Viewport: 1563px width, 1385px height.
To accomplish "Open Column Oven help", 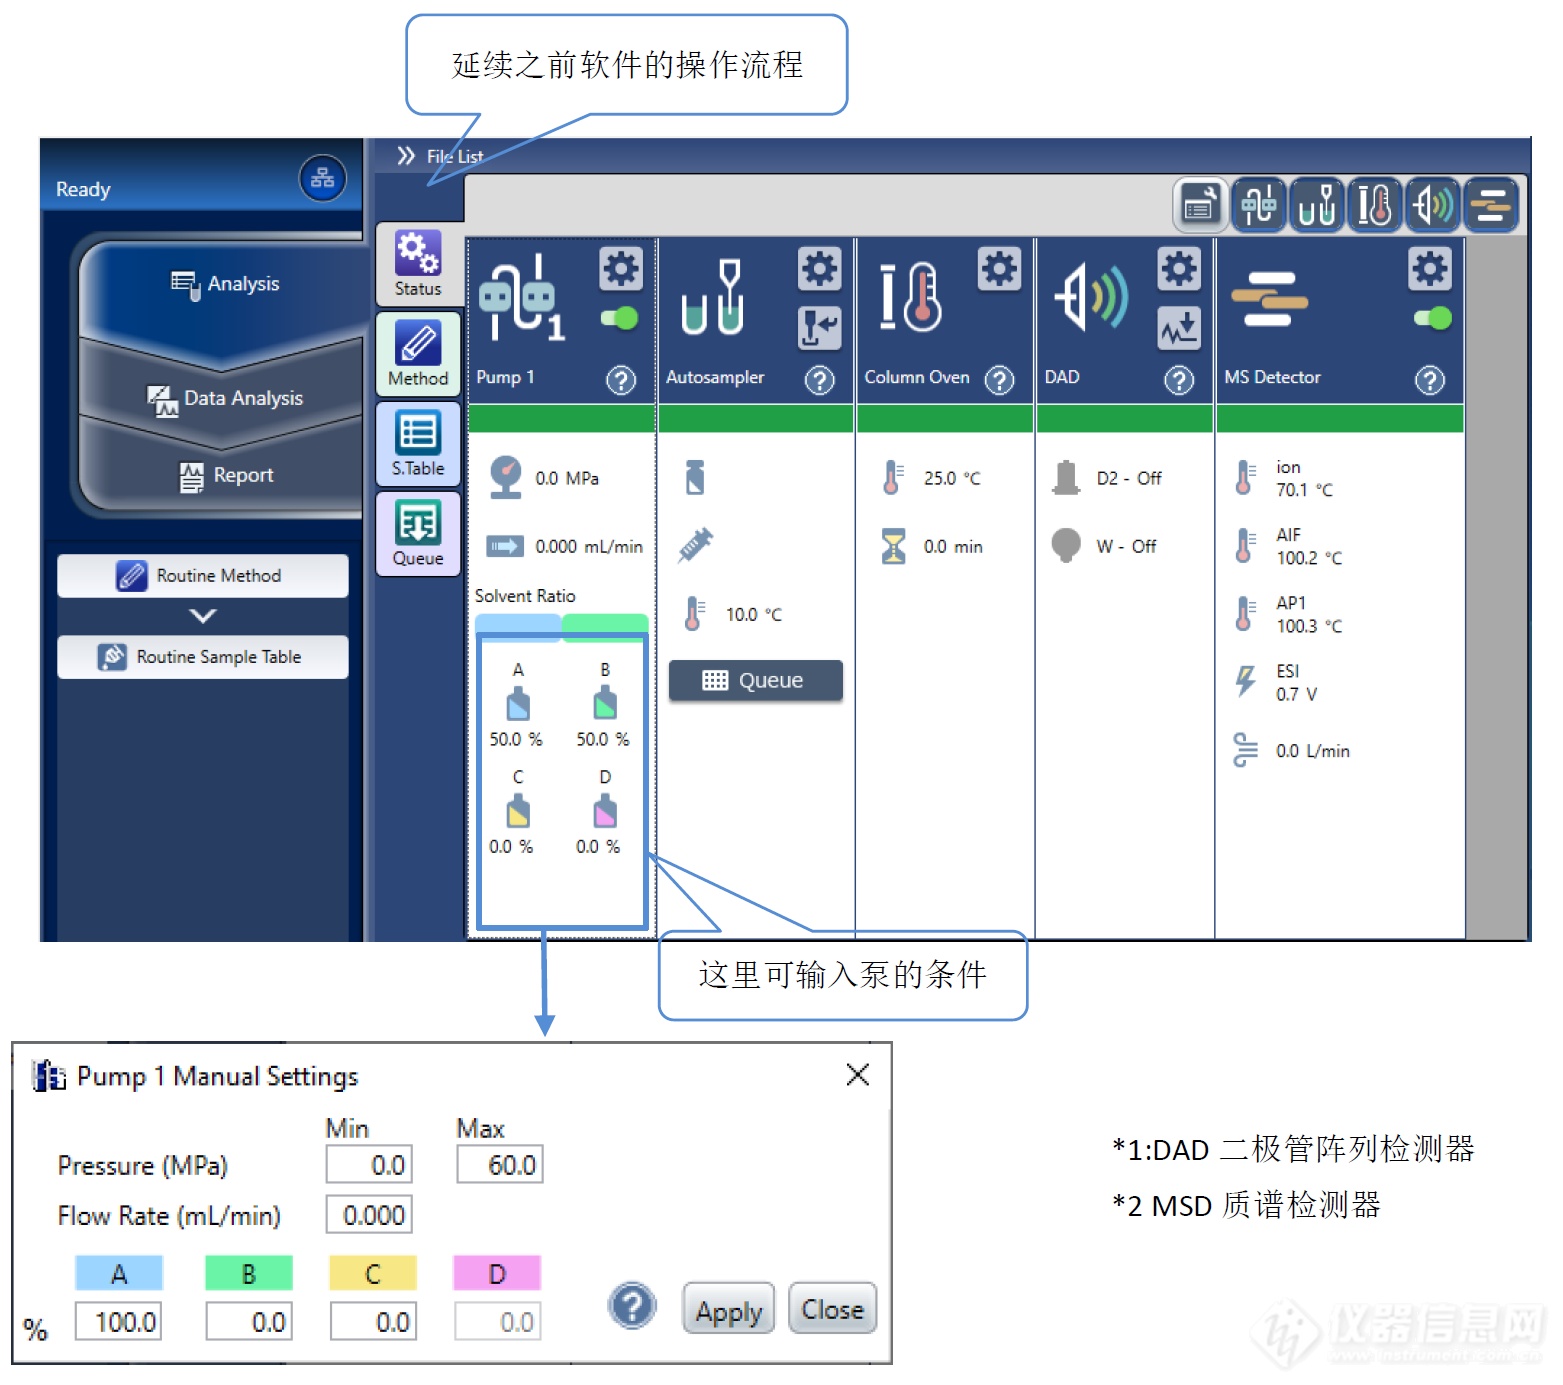I will coord(999,380).
